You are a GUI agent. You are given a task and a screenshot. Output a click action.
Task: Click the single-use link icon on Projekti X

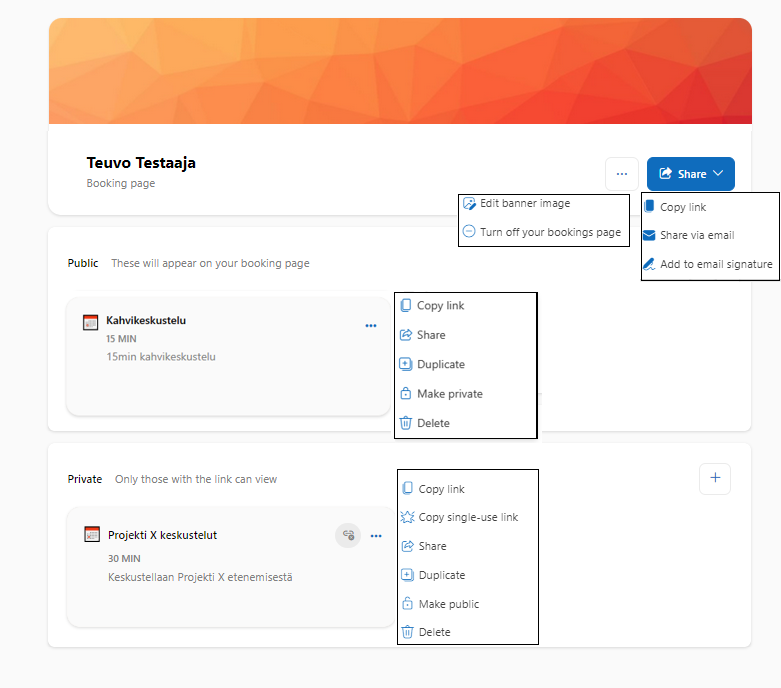pyautogui.click(x=348, y=536)
